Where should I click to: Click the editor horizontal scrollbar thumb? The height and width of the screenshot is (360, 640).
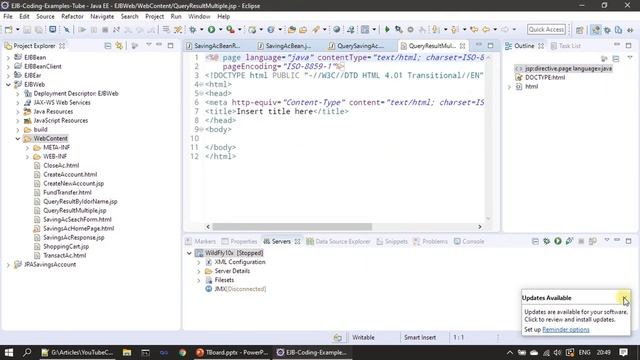[x=292, y=227]
